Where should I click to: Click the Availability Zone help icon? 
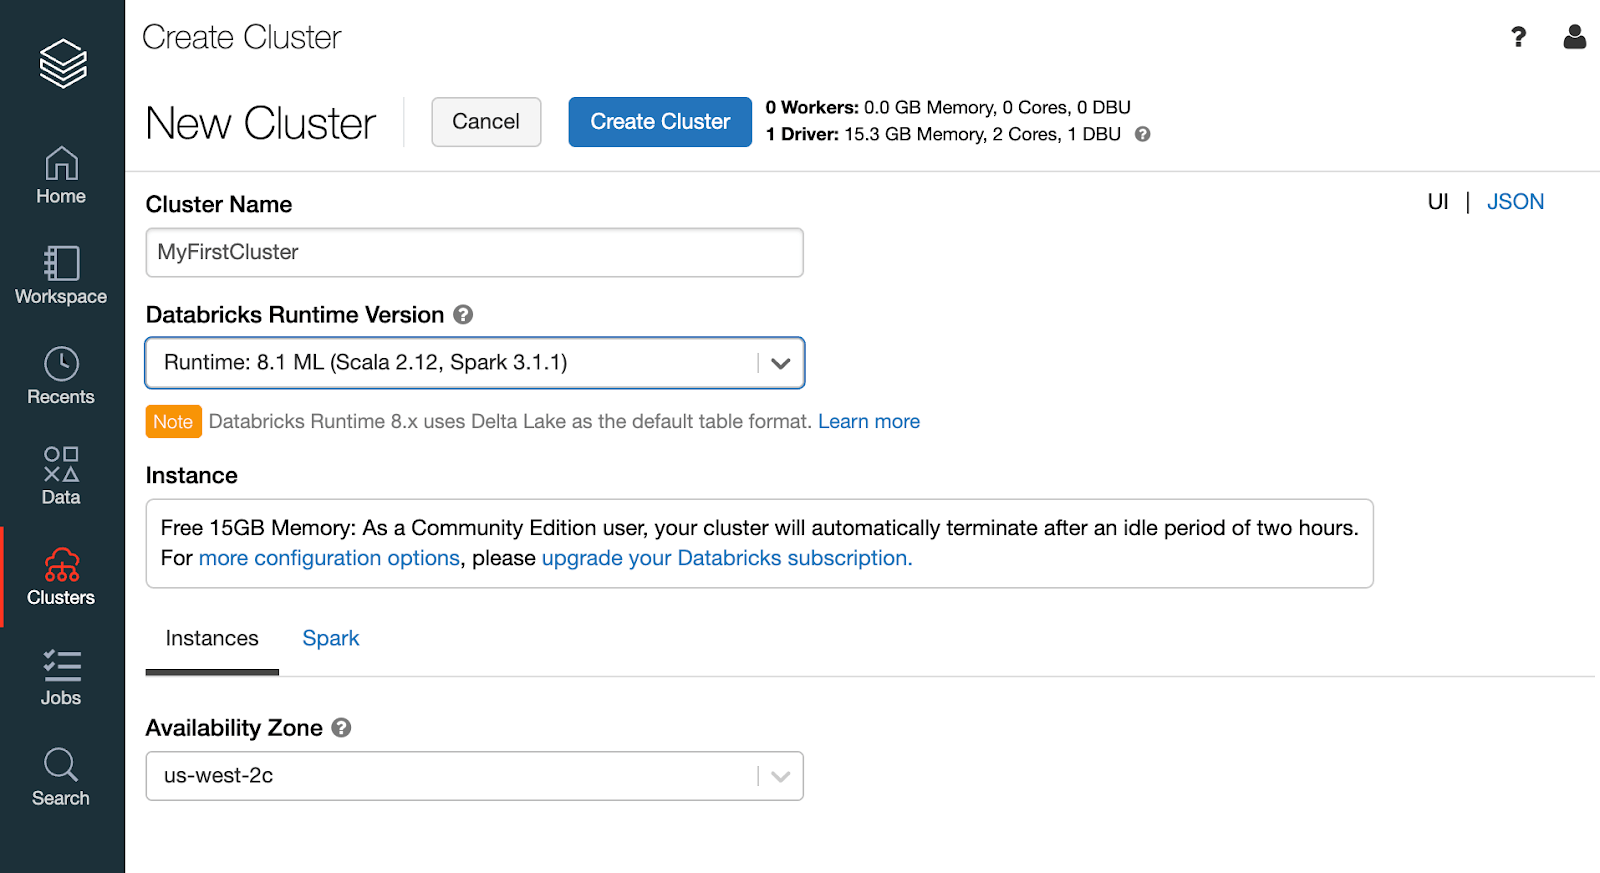tap(341, 728)
